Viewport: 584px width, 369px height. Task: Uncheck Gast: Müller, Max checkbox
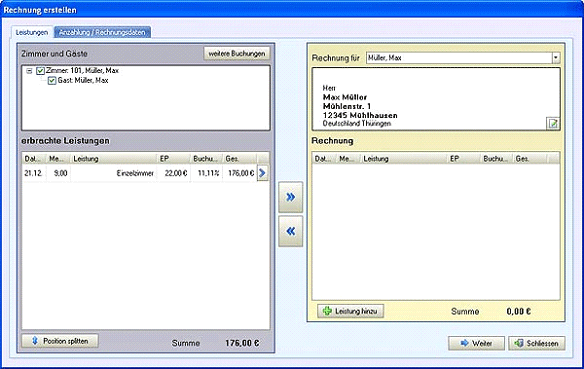point(52,80)
